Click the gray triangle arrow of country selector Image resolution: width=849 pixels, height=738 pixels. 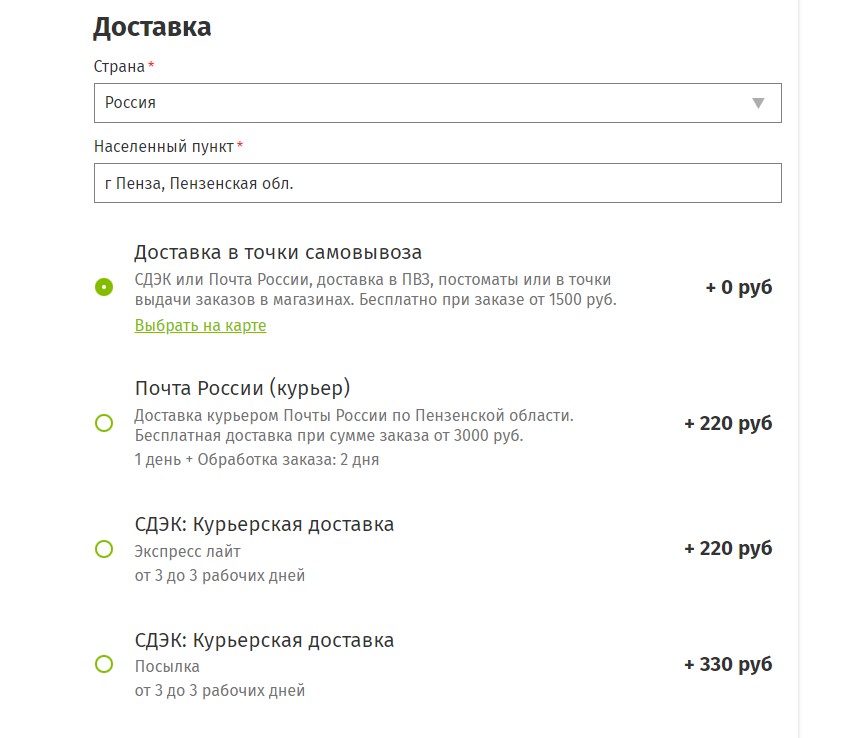click(758, 103)
